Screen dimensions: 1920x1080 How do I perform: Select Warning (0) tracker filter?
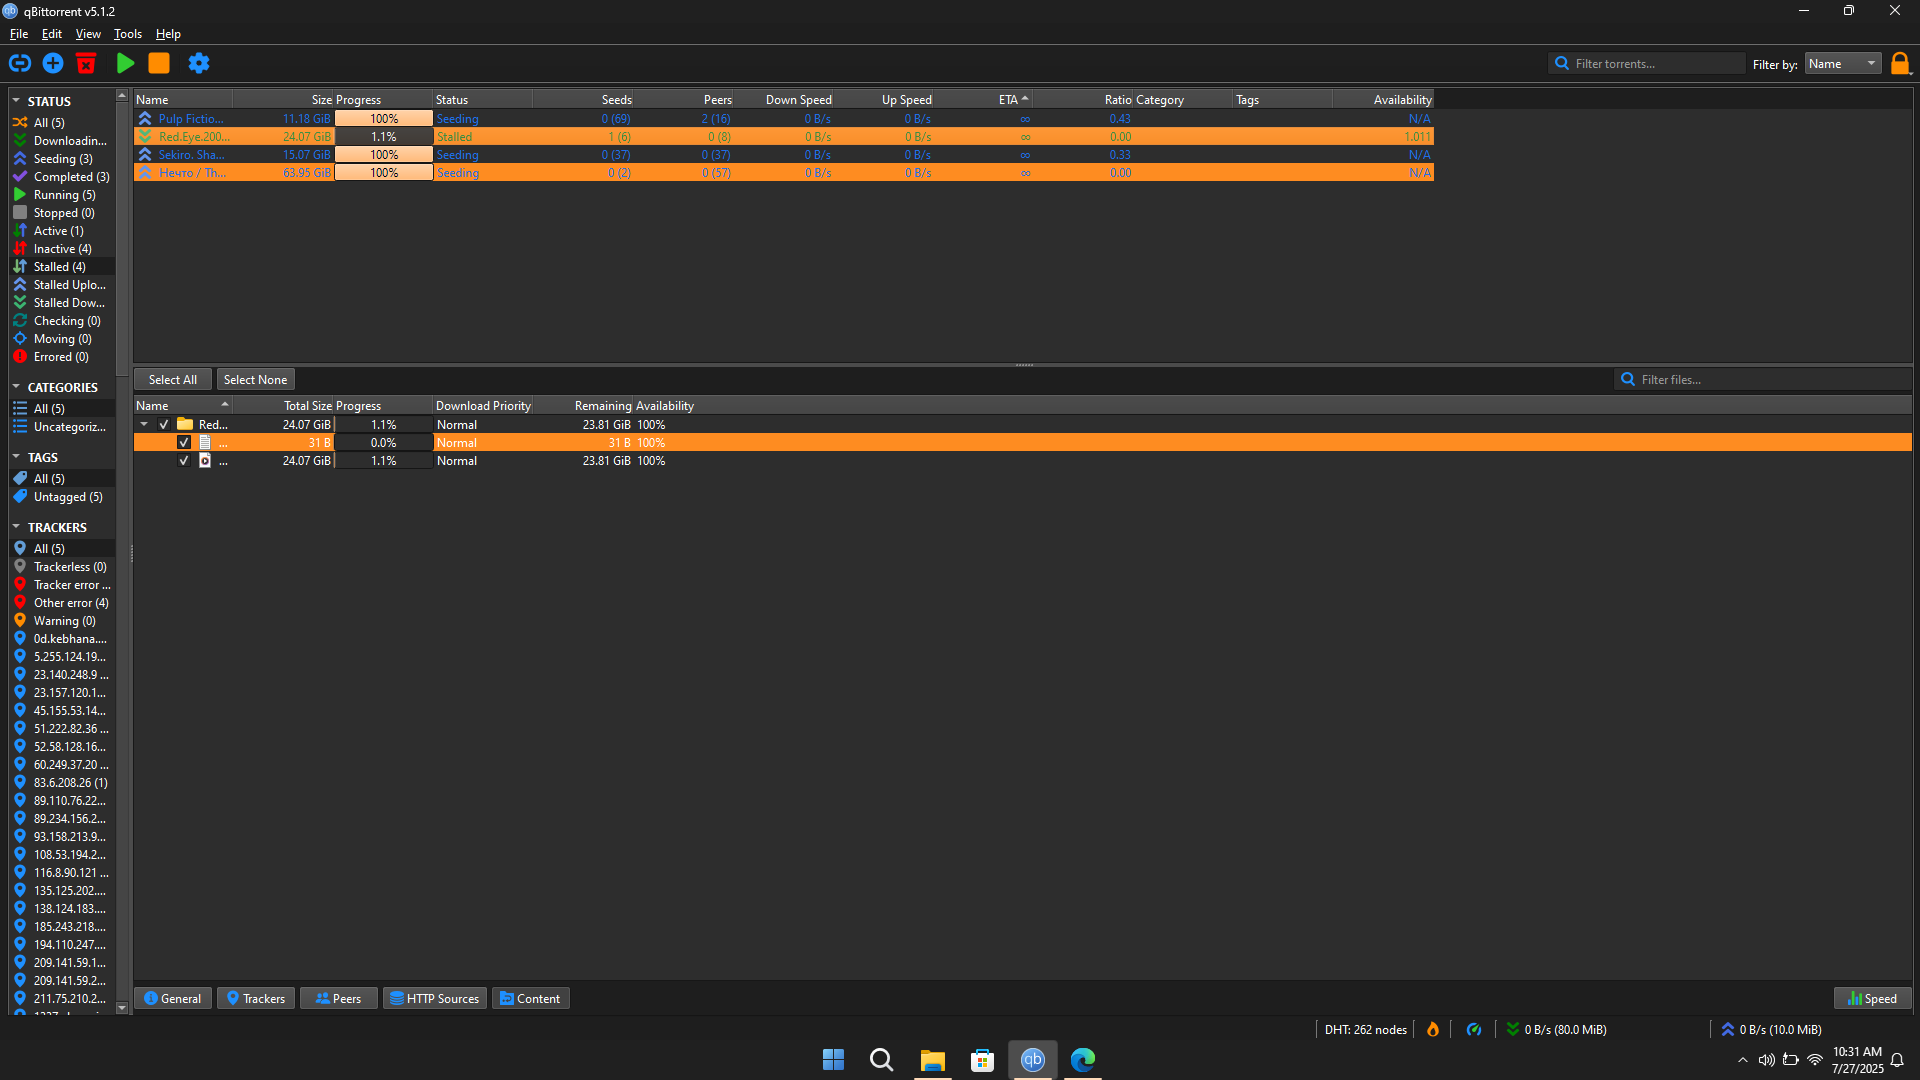[63, 621]
